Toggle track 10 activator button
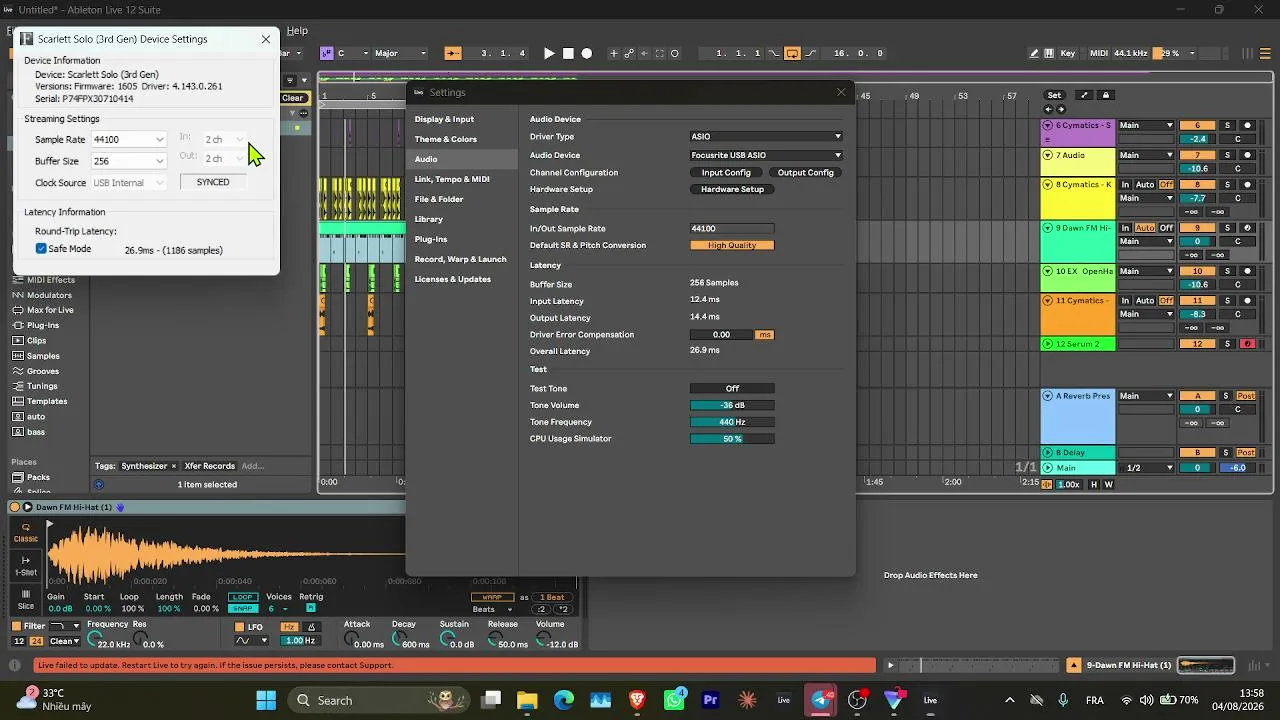This screenshot has height=720, width=1280. pyautogui.click(x=1198, y=271)
